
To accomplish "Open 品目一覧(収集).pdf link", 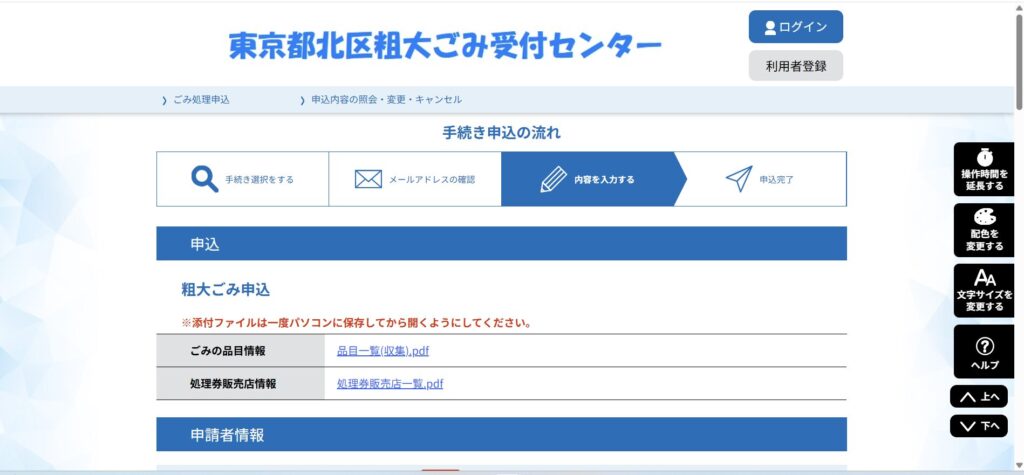I will (x=383, y=351).
